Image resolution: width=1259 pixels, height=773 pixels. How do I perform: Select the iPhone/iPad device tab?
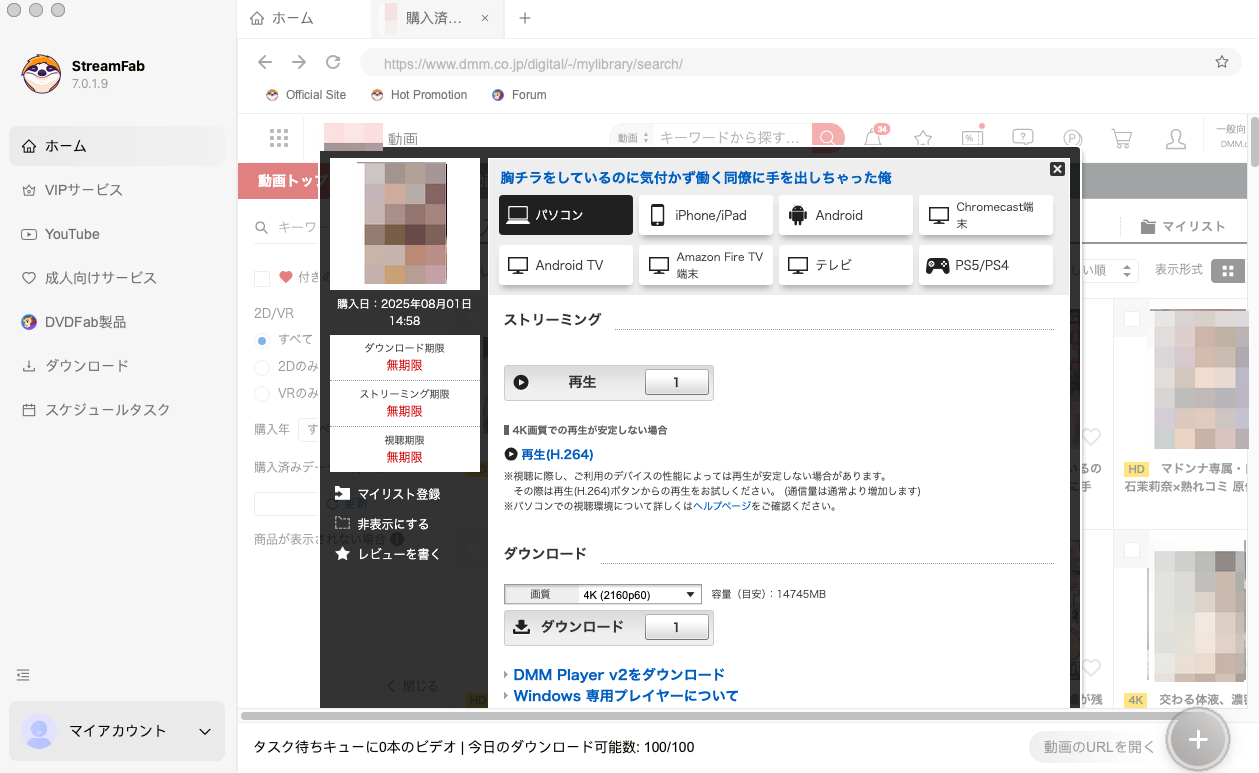(706, 215)
